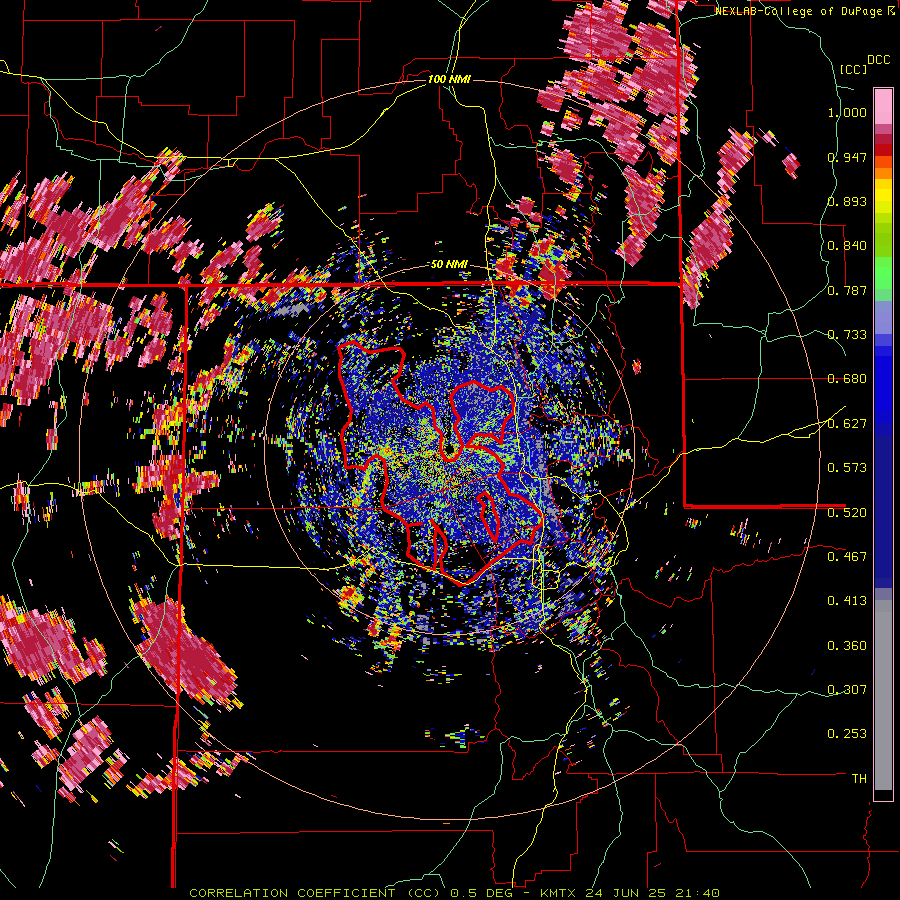Select the 0.787 scale value

click(x=847, y=290)
